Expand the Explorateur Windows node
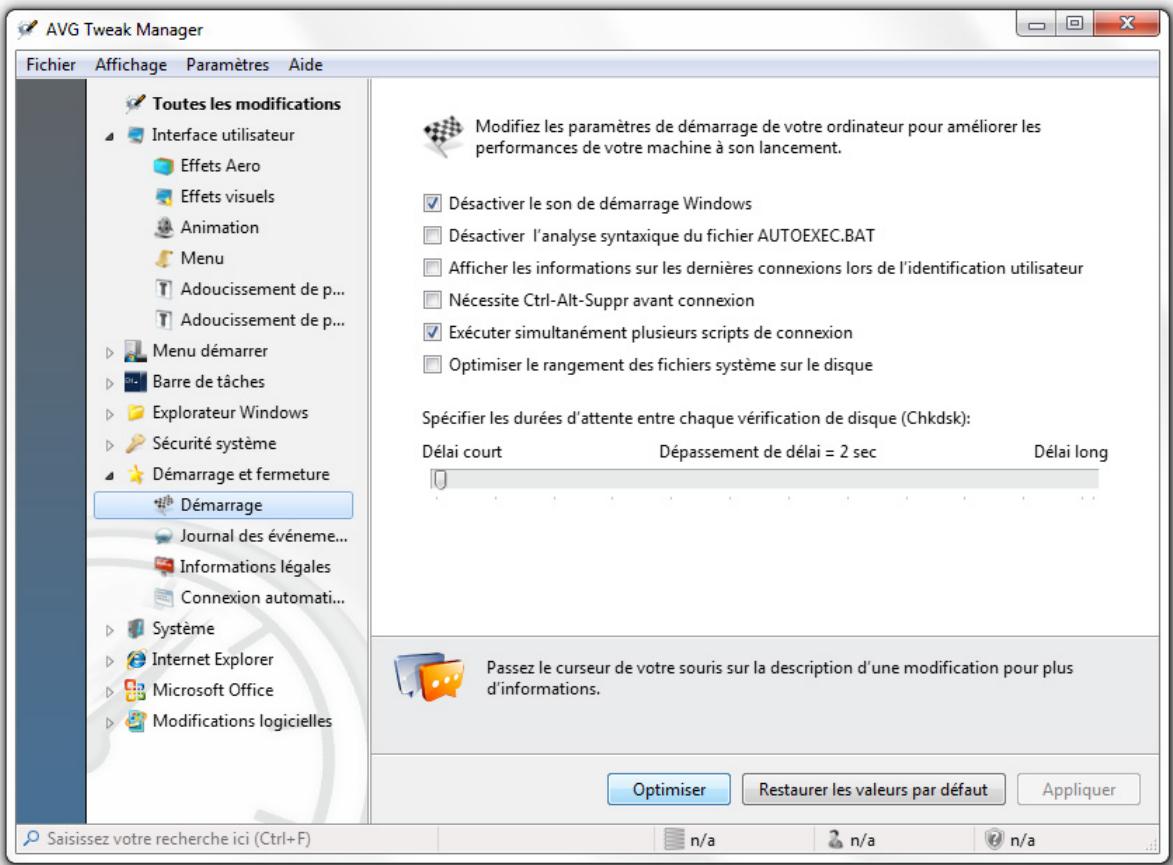Viewport: 1173px width, 865px height. 110,414
